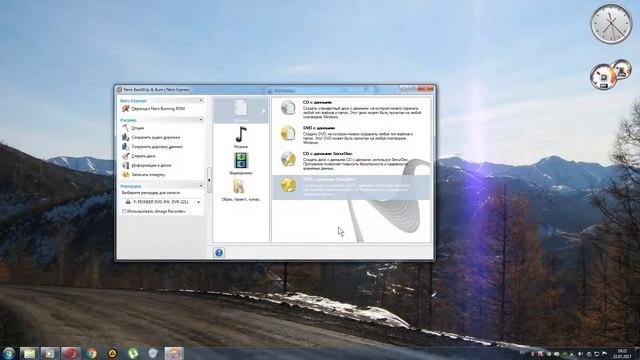The image size is (640, 360).
Task: Click the erase disc icon
Action: [x=126, y=156]
